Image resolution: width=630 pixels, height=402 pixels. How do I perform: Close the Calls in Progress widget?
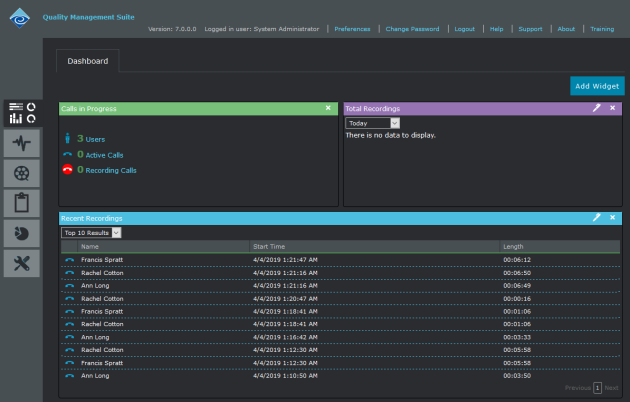pos(328,108)
